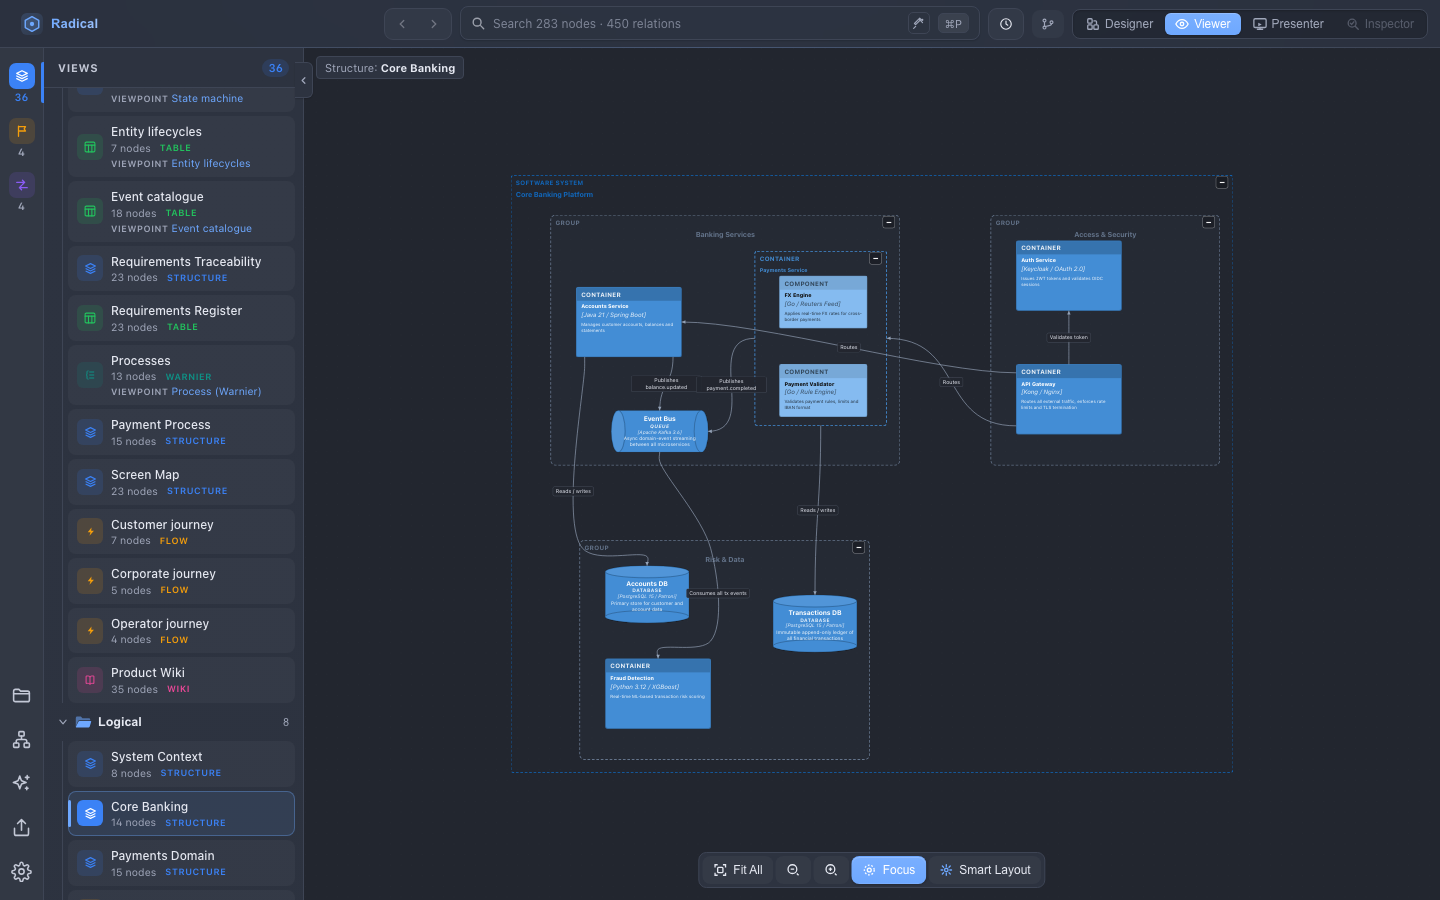The width and height of the screenshot is (1440, 900).
Task: Switch to Designer mode
Action: pyautogui.click(x=1120, y=24)
